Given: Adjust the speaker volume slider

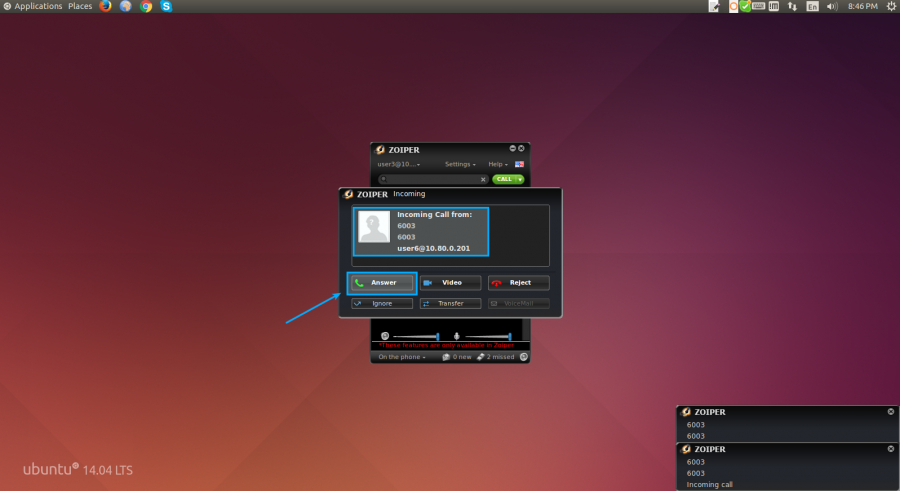Looking at the screenshot, I should click(416, 337).
